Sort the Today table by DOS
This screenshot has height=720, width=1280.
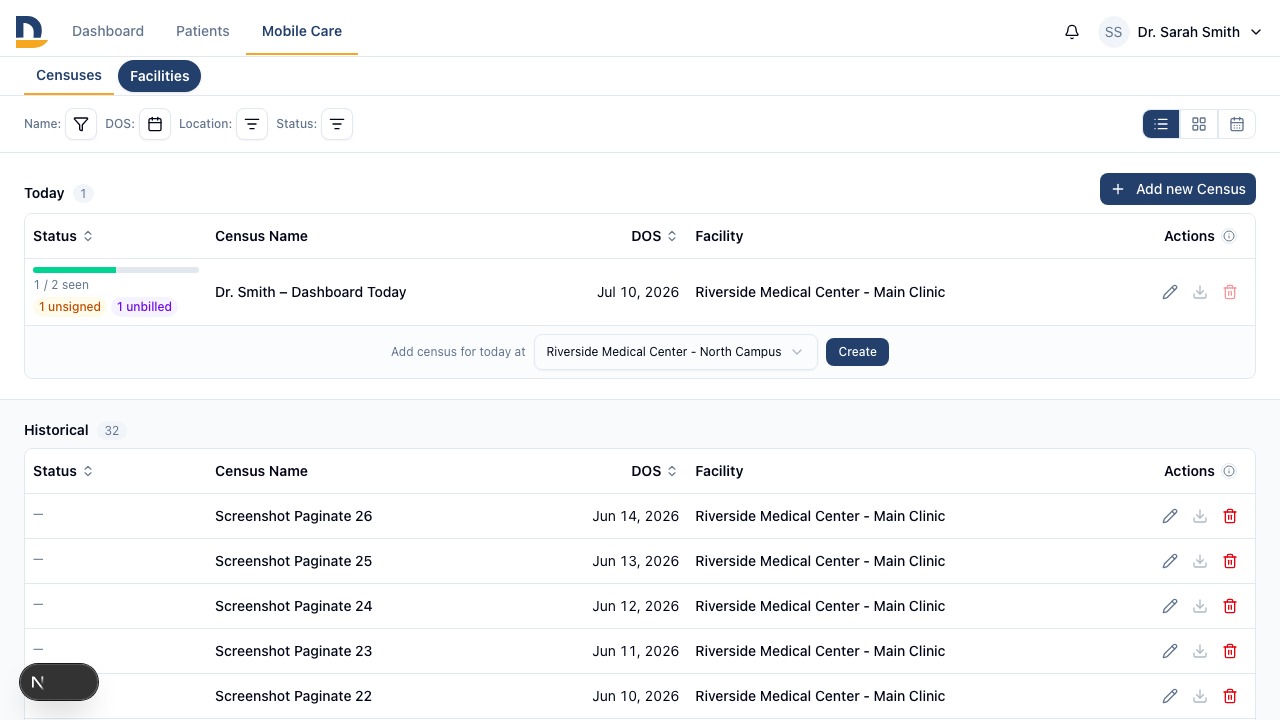(654, 236)
